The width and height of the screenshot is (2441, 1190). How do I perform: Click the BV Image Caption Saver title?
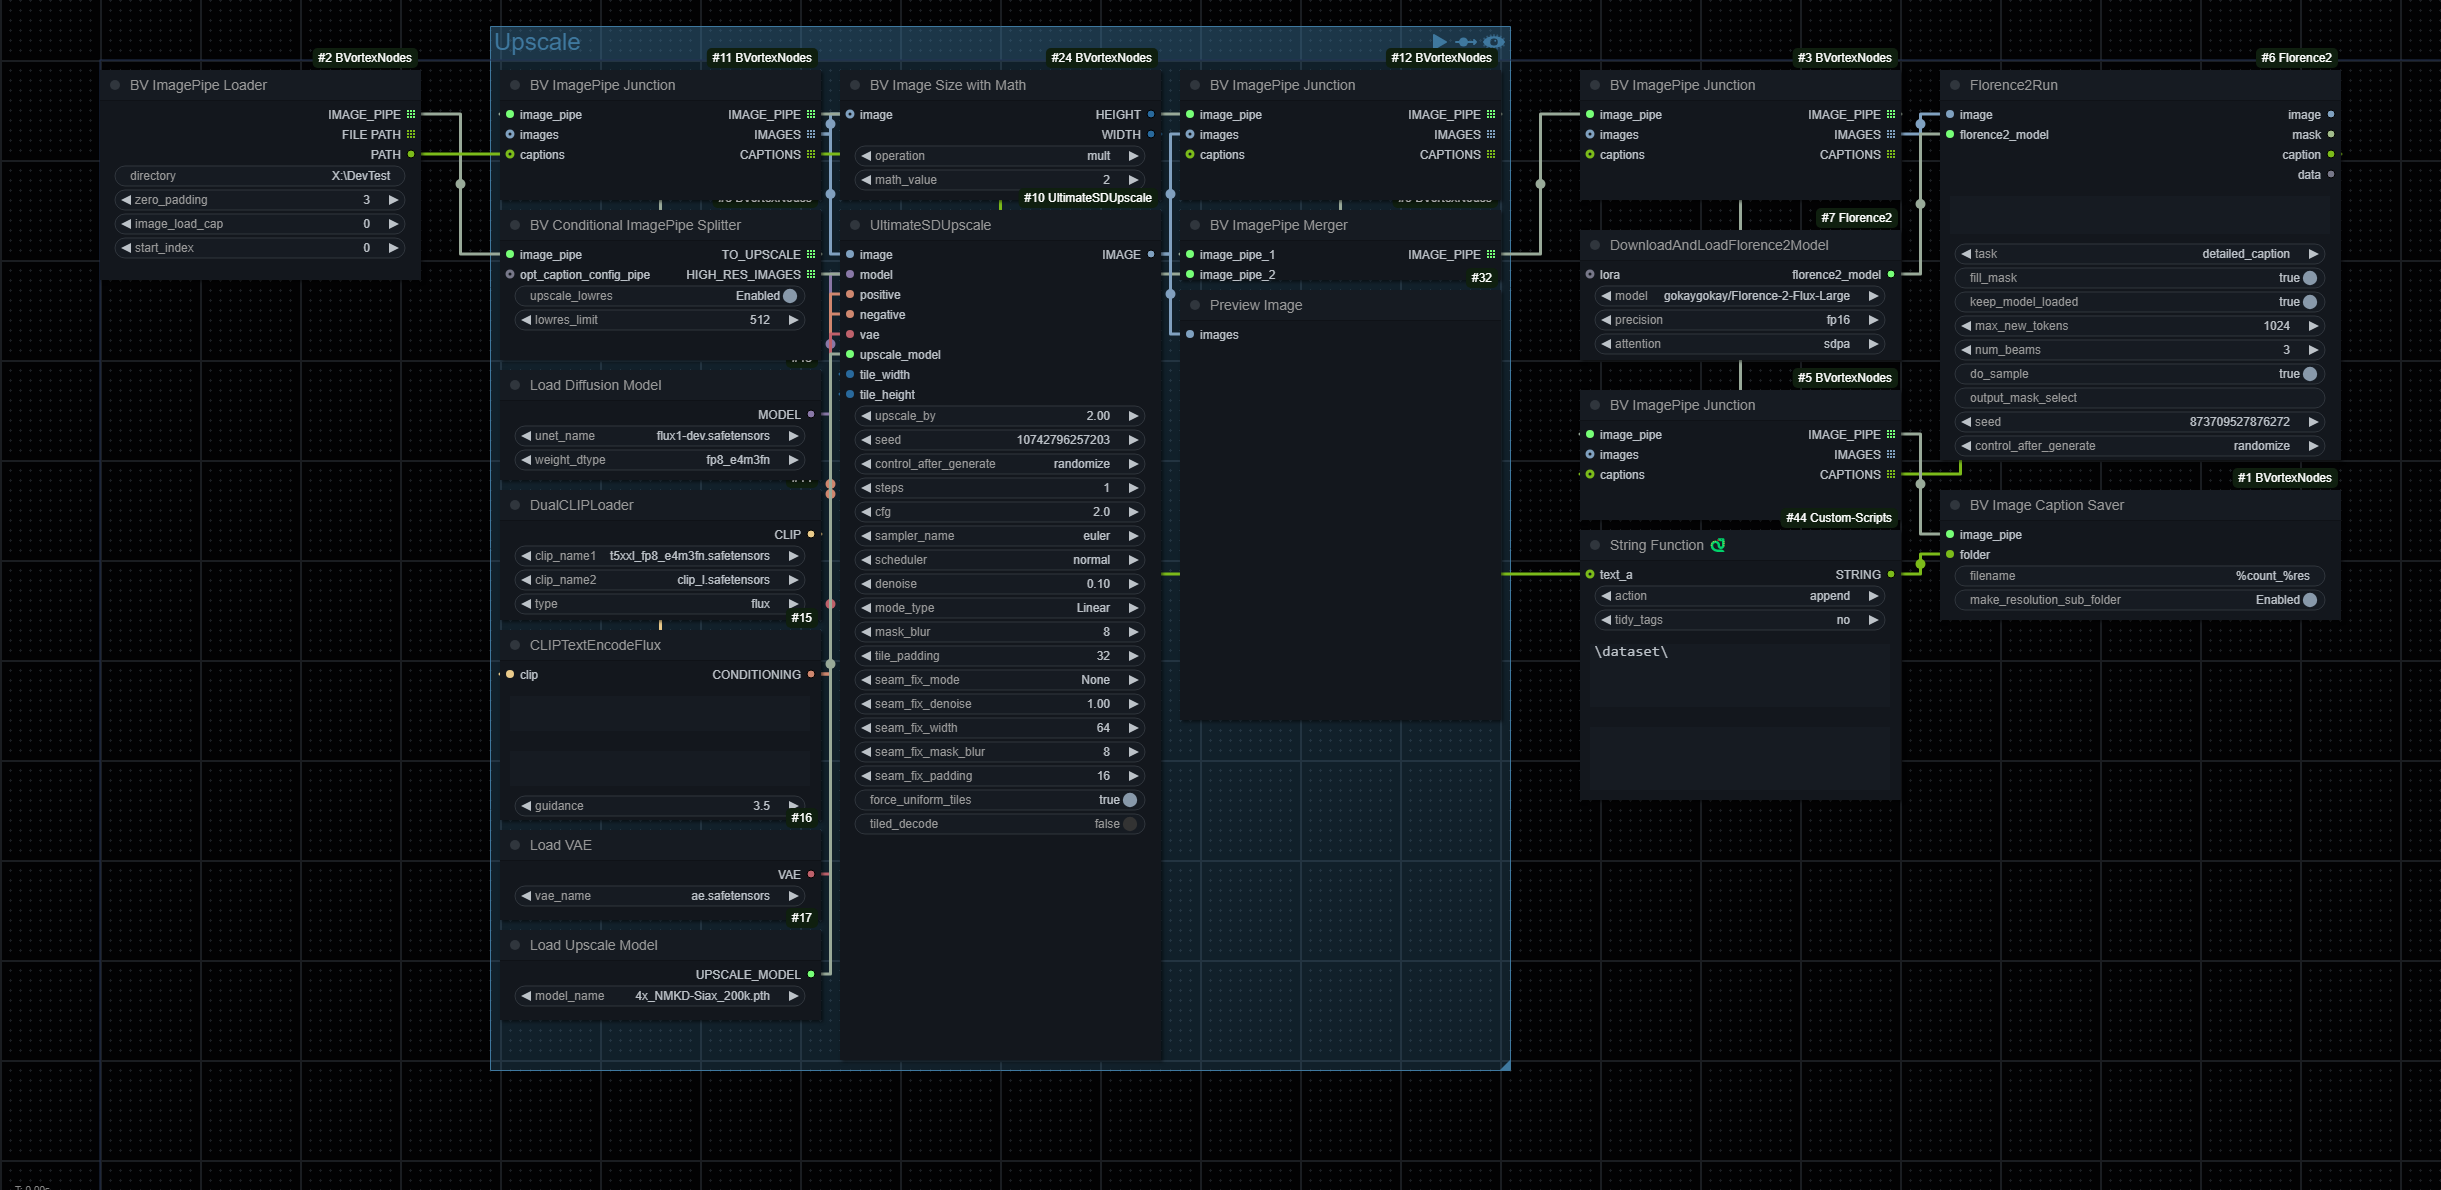coord(2046,505)
